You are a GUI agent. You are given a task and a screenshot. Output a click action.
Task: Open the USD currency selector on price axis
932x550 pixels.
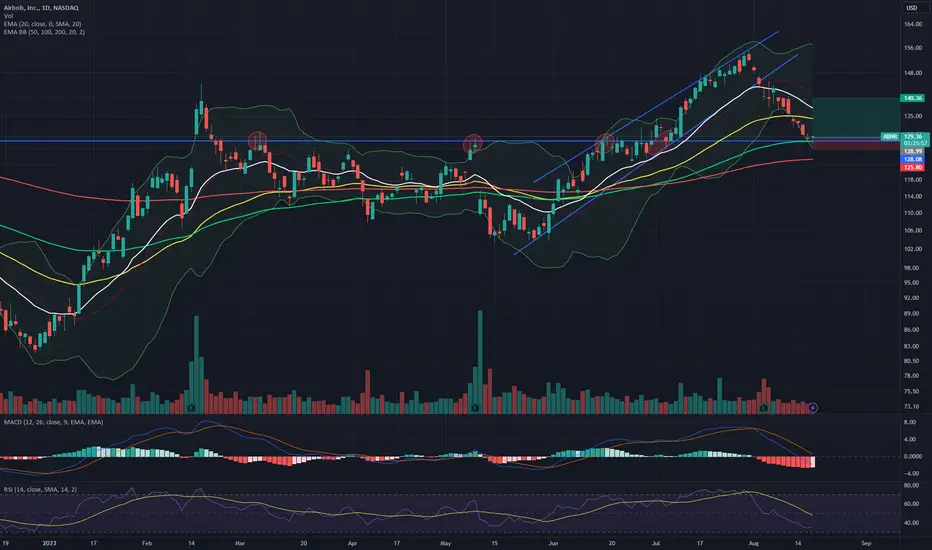(911, 8)
